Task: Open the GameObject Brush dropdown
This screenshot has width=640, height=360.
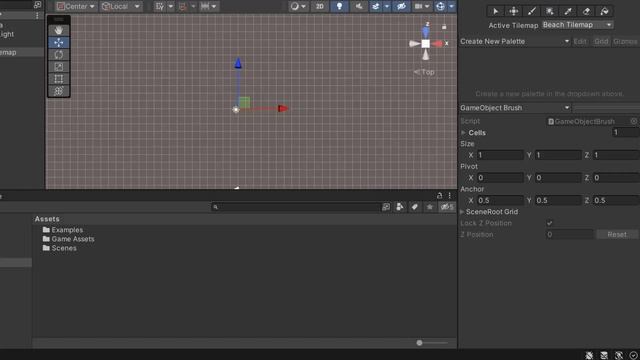Action: [x=514, y=108]
